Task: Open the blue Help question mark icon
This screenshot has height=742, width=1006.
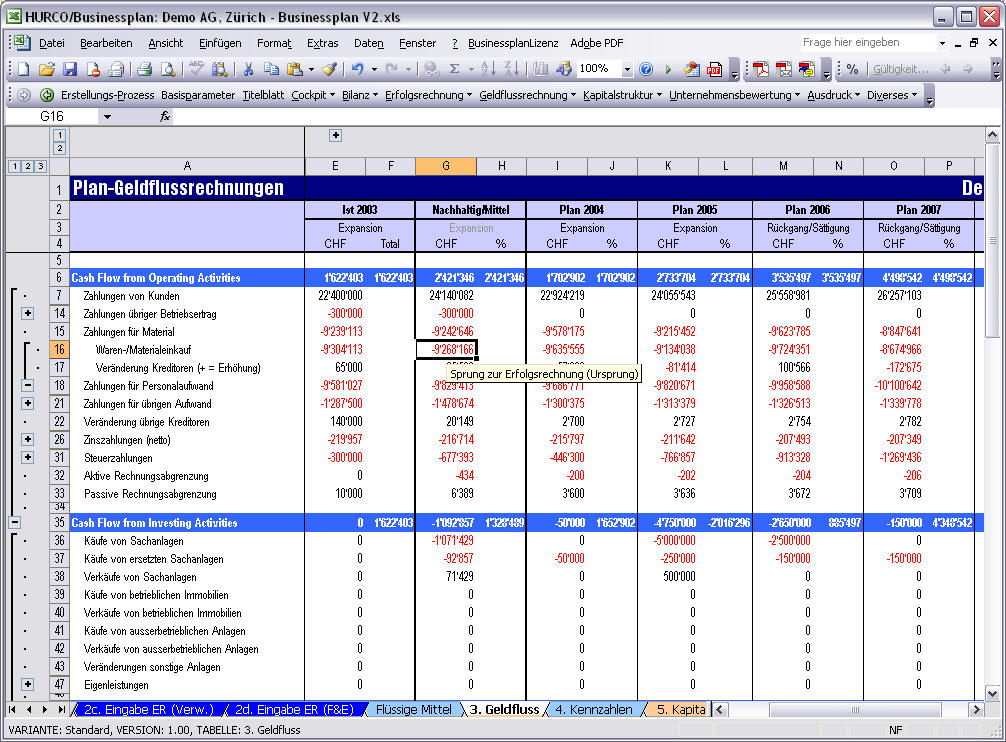Action: tap(646, 69)
